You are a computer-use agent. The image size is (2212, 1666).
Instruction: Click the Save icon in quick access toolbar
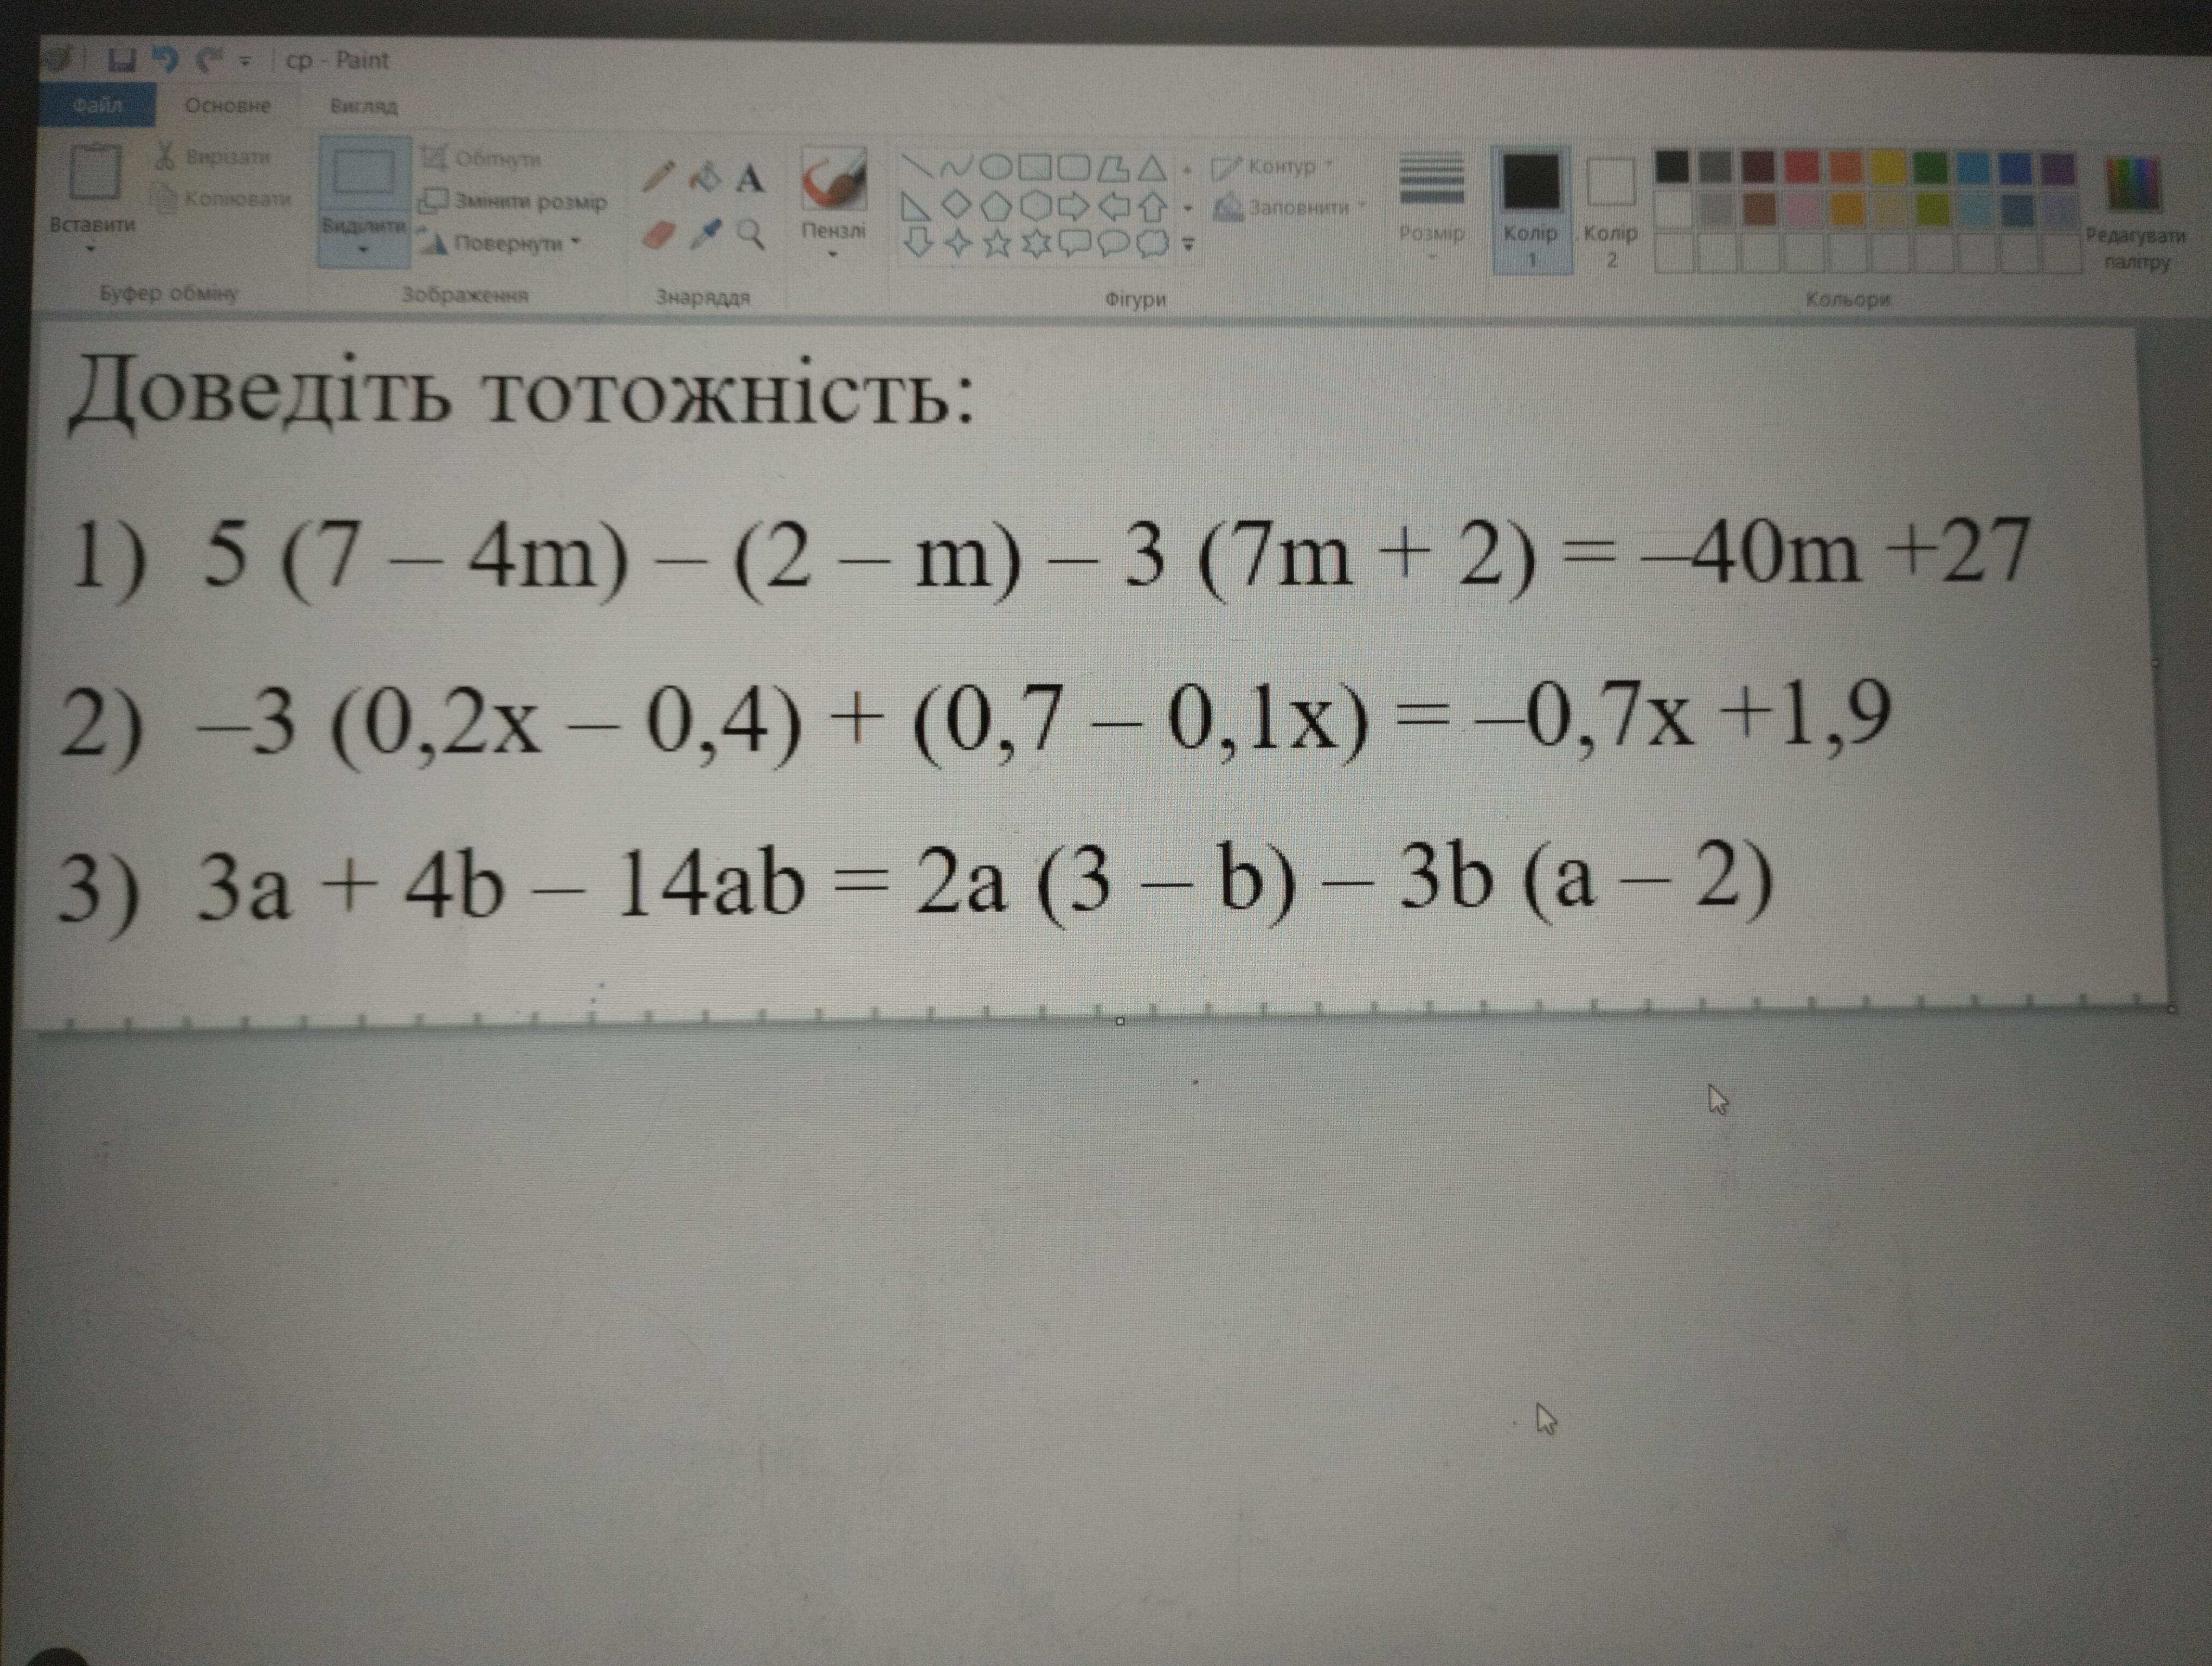(121, 61)
